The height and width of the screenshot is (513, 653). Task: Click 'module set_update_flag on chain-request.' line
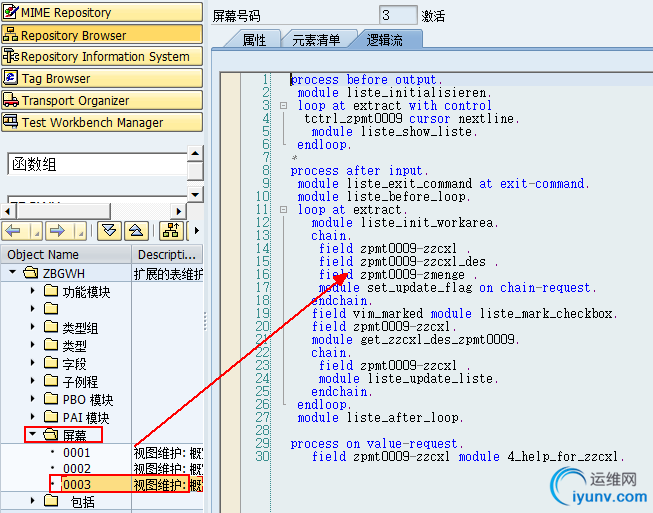click(x=457, y=287)
